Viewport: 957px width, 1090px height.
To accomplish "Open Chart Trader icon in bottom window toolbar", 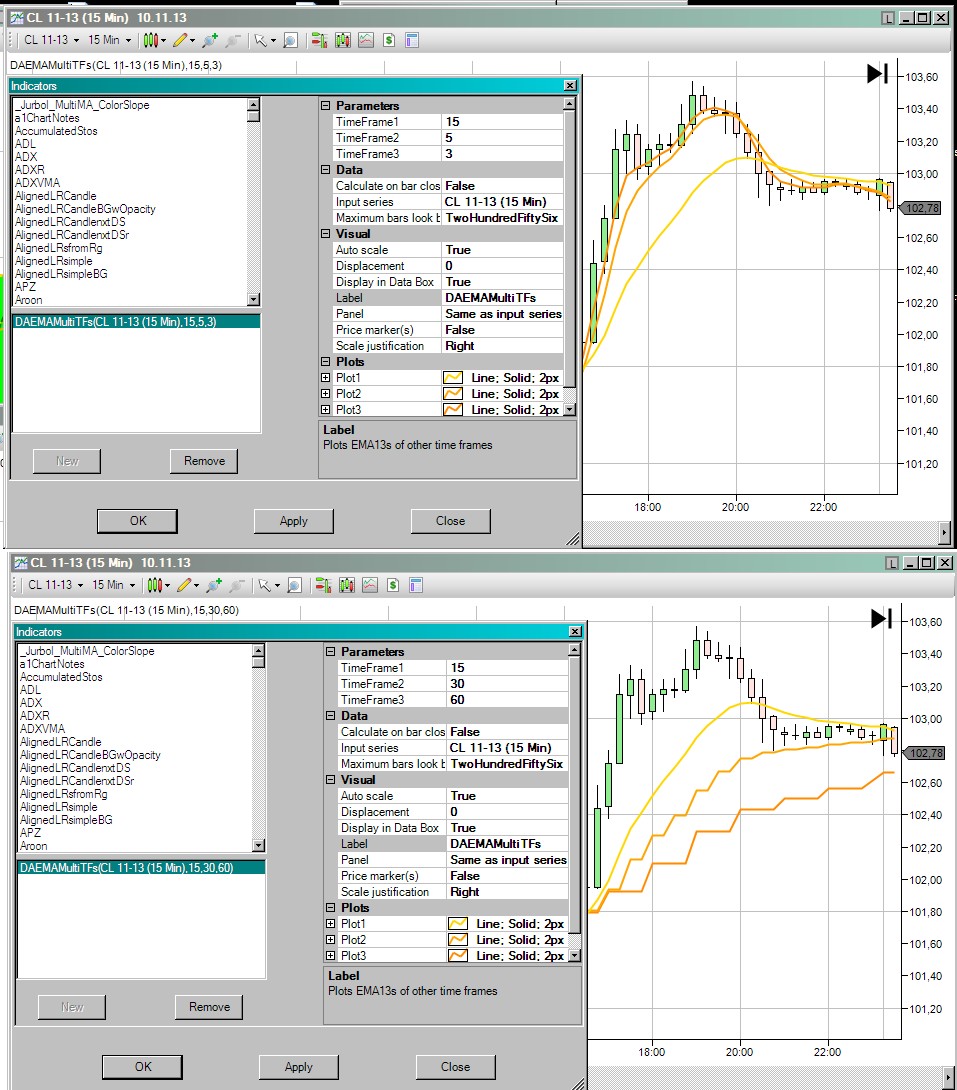I will (323, 585).
